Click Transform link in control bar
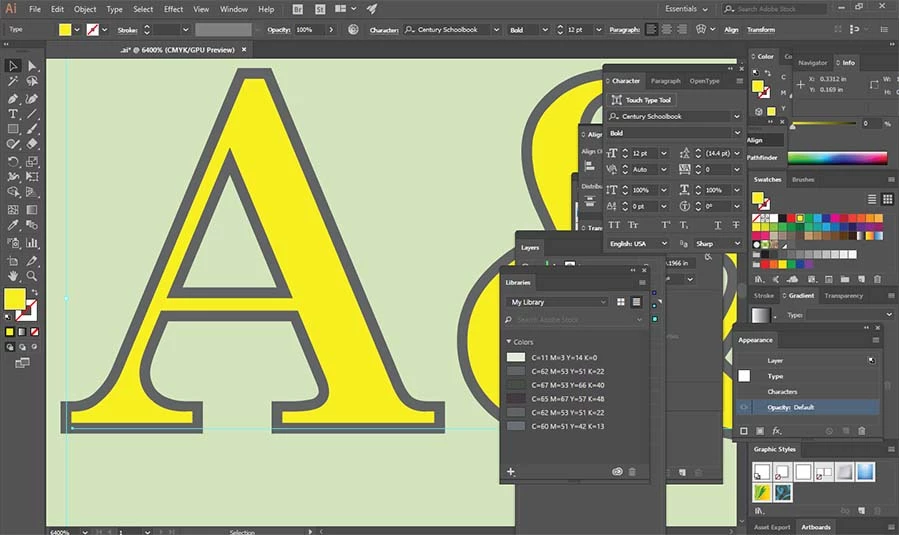Screen dimensions: 899x535 (761, 29)
